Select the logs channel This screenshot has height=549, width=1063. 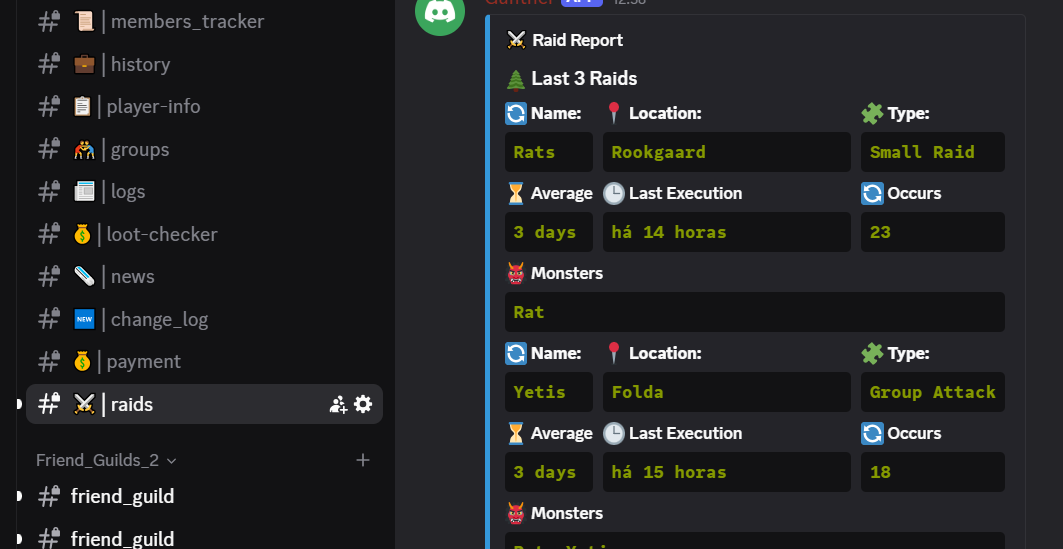(x=127, y=192)
